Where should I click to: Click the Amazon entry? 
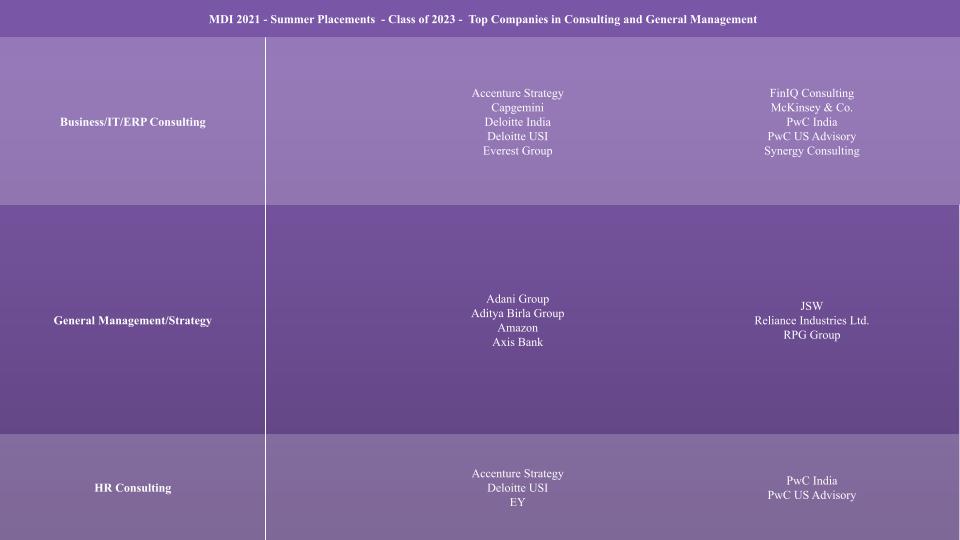click(x=517, y=328)
